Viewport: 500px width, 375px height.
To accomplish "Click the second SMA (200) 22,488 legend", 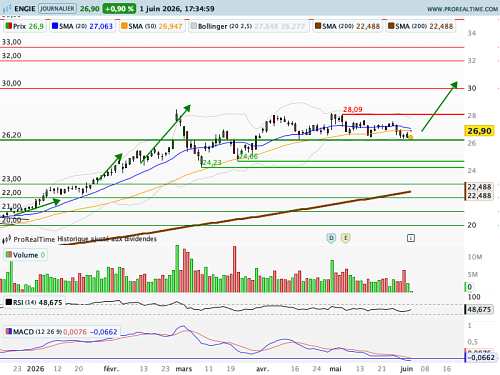I will [421, 26].
